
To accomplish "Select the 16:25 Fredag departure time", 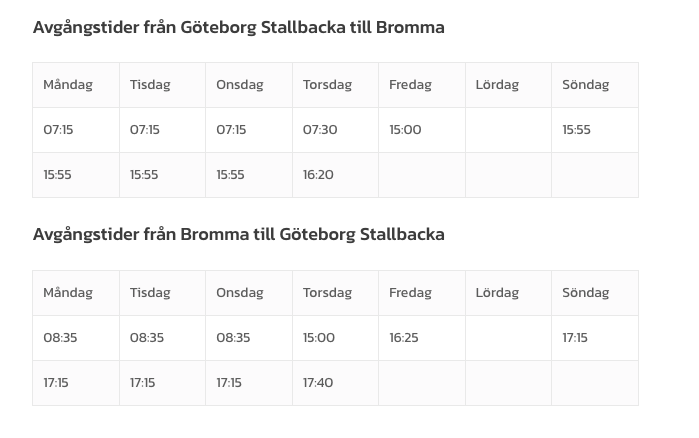I will pyautogui.click(x=404, y=338).
